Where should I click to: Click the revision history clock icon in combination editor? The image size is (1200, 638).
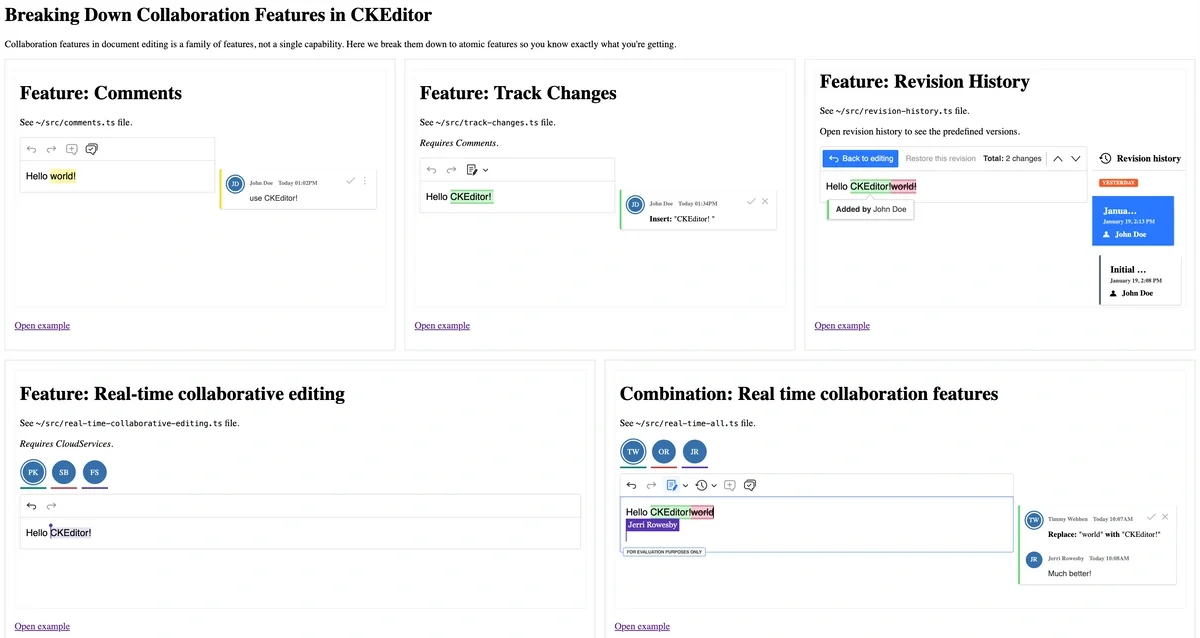pyautogui.click(x=701, y=485)
